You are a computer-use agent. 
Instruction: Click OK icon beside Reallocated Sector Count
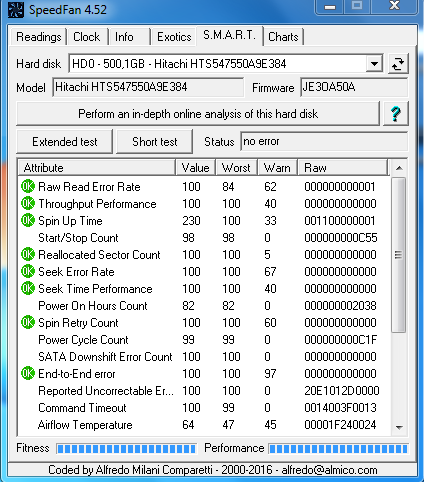point(28,254)
